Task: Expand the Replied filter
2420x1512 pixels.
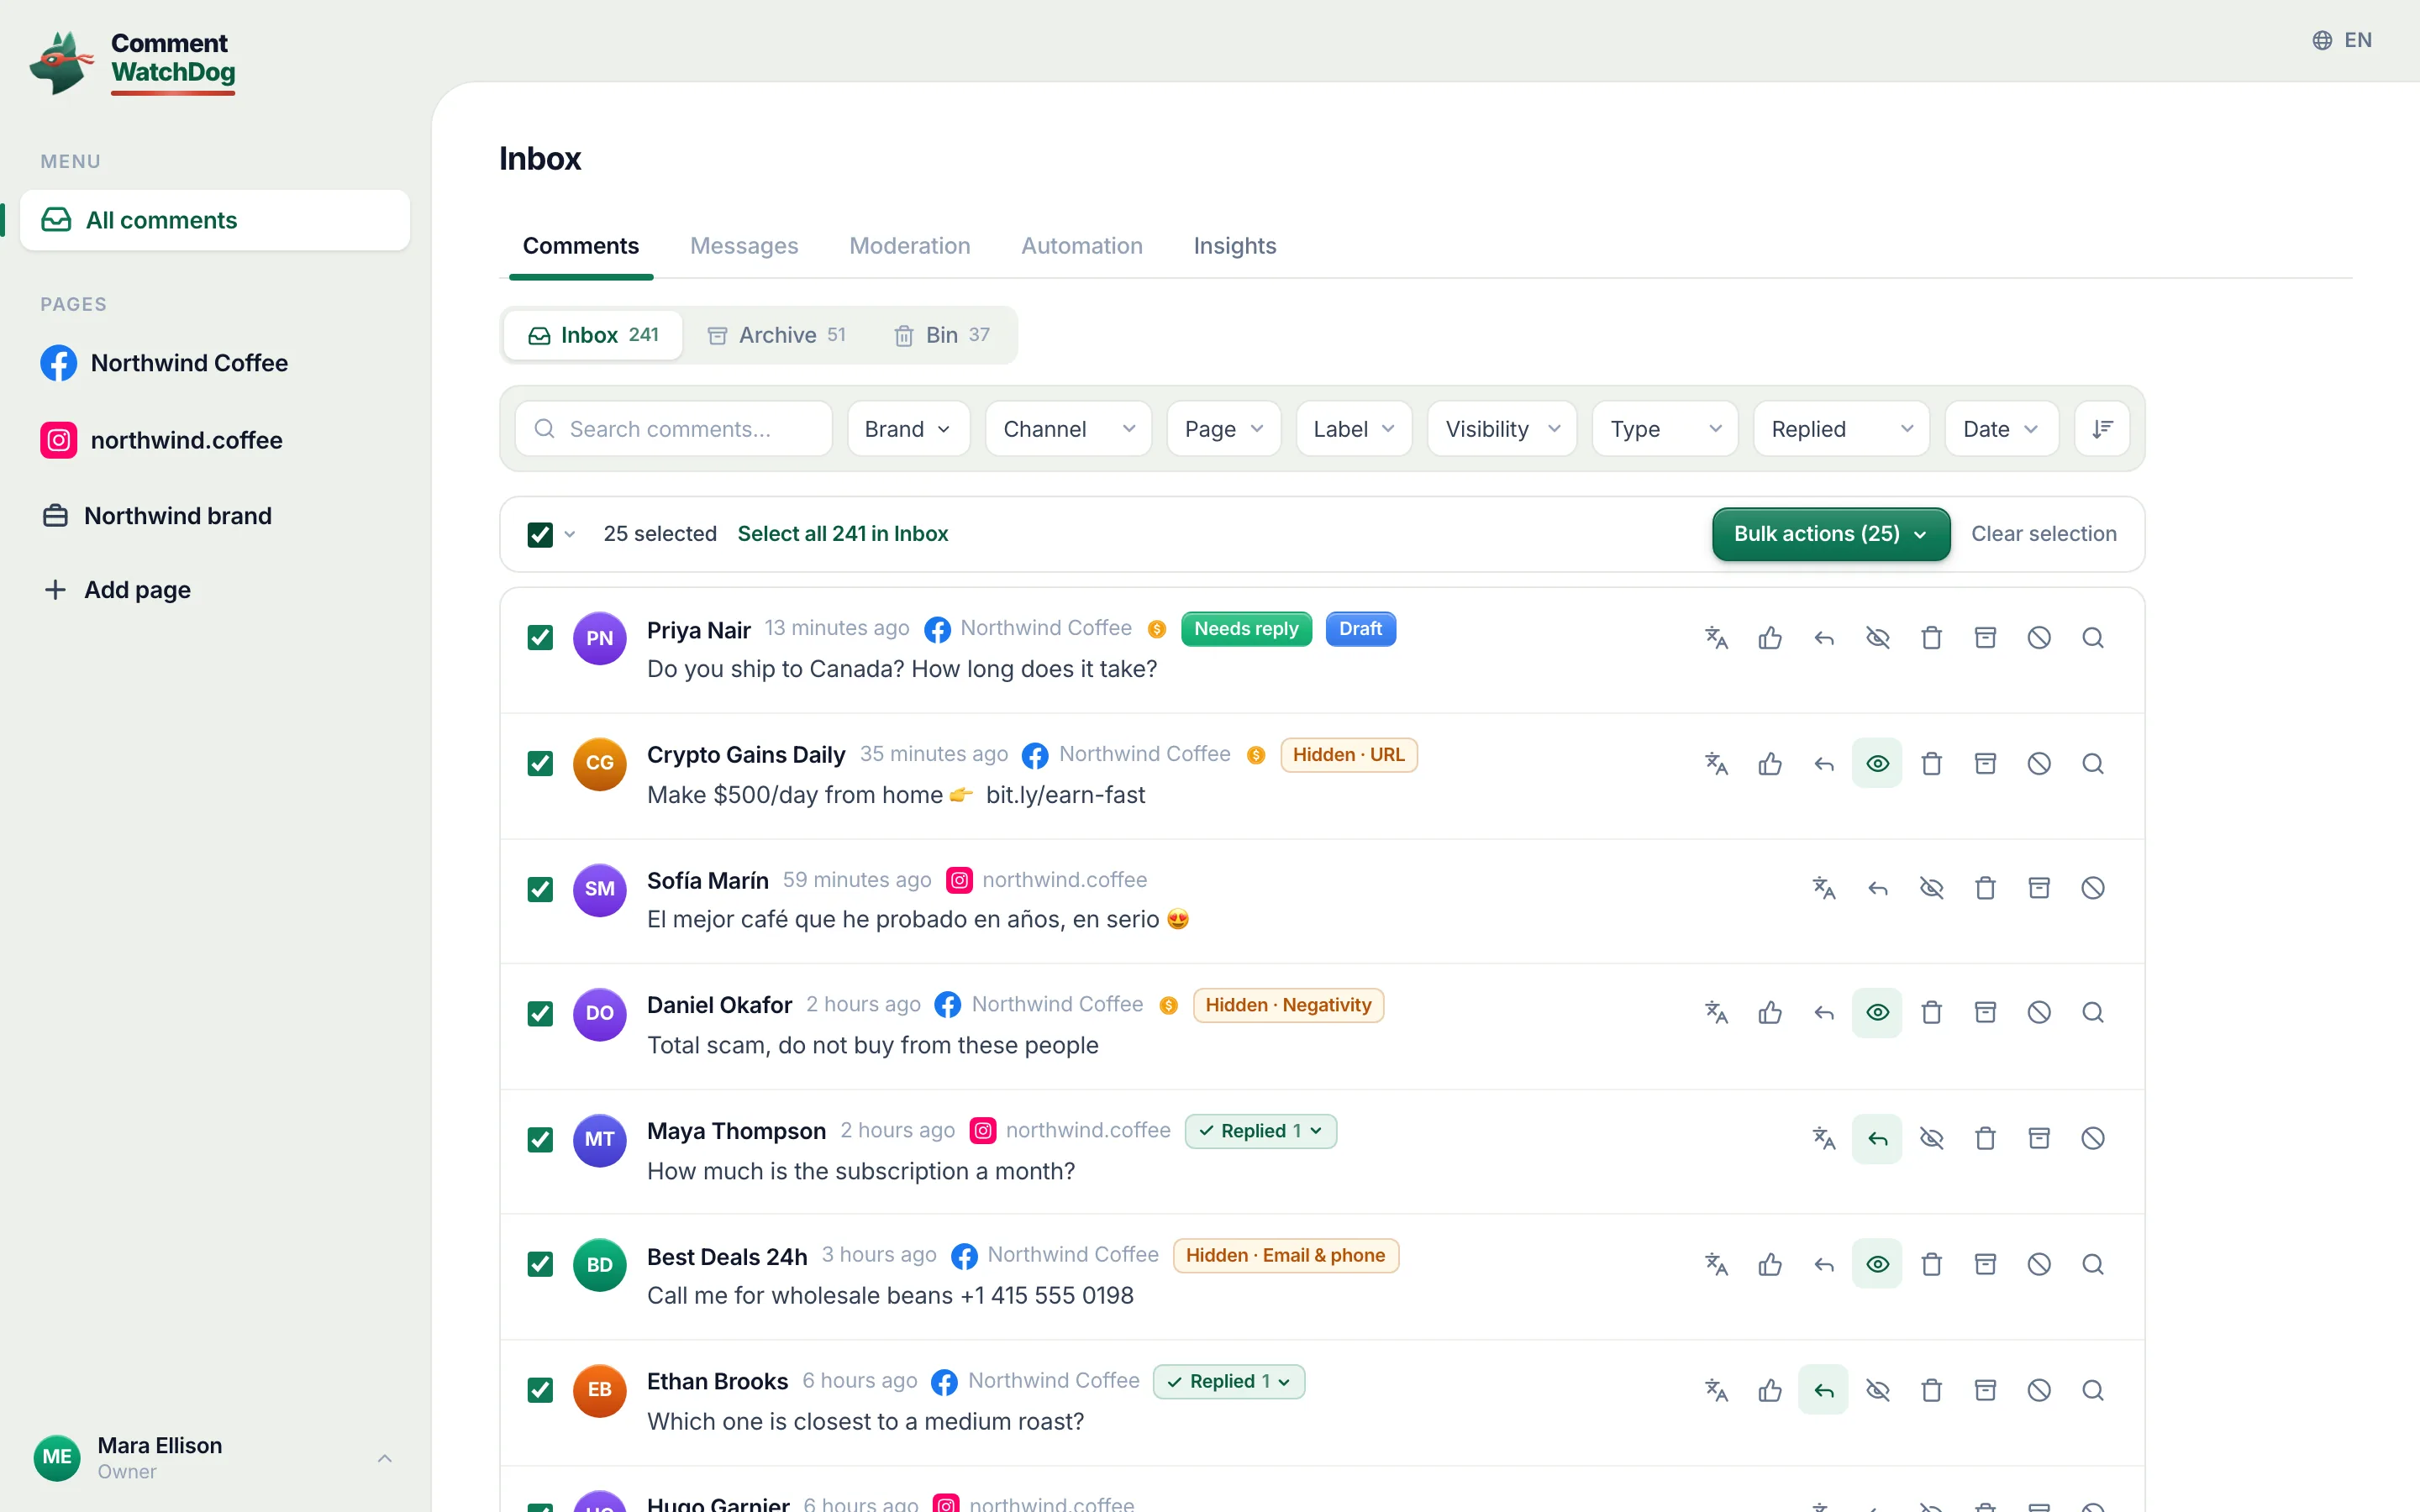Action: click(x=1841, y=429)
